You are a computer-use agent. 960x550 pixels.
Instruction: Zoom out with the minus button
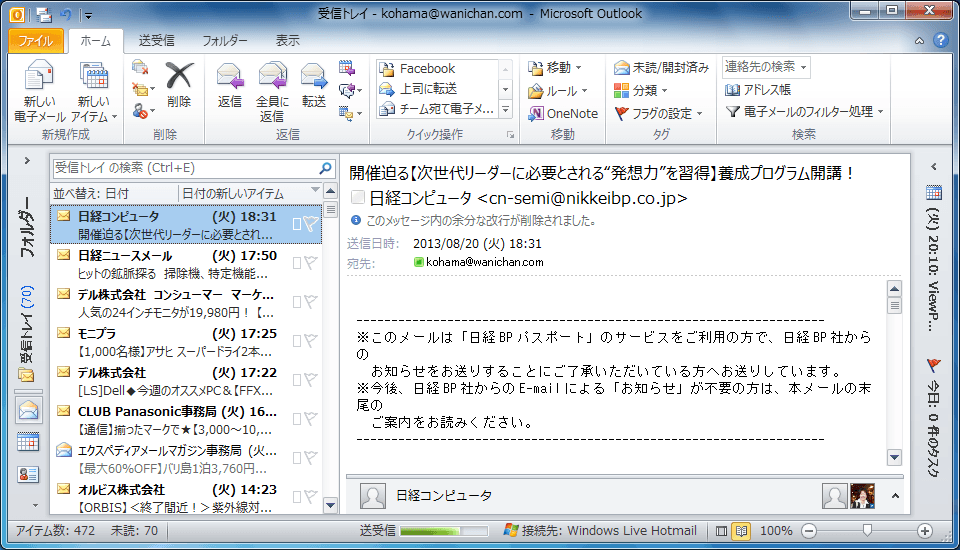[809, 531]
